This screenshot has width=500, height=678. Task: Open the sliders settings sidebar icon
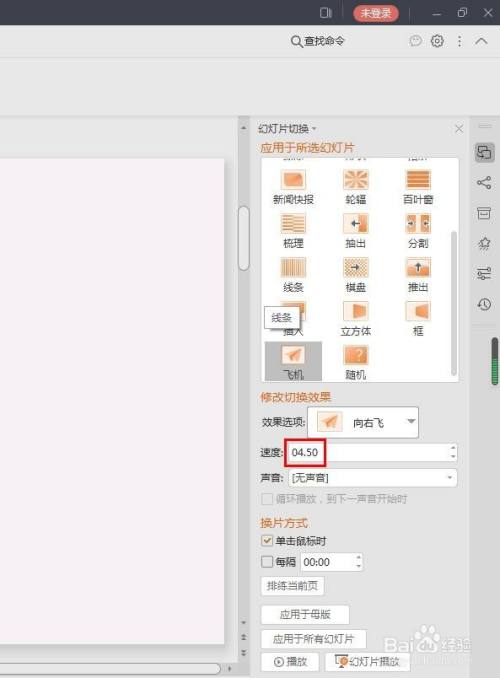click(484, 273)
